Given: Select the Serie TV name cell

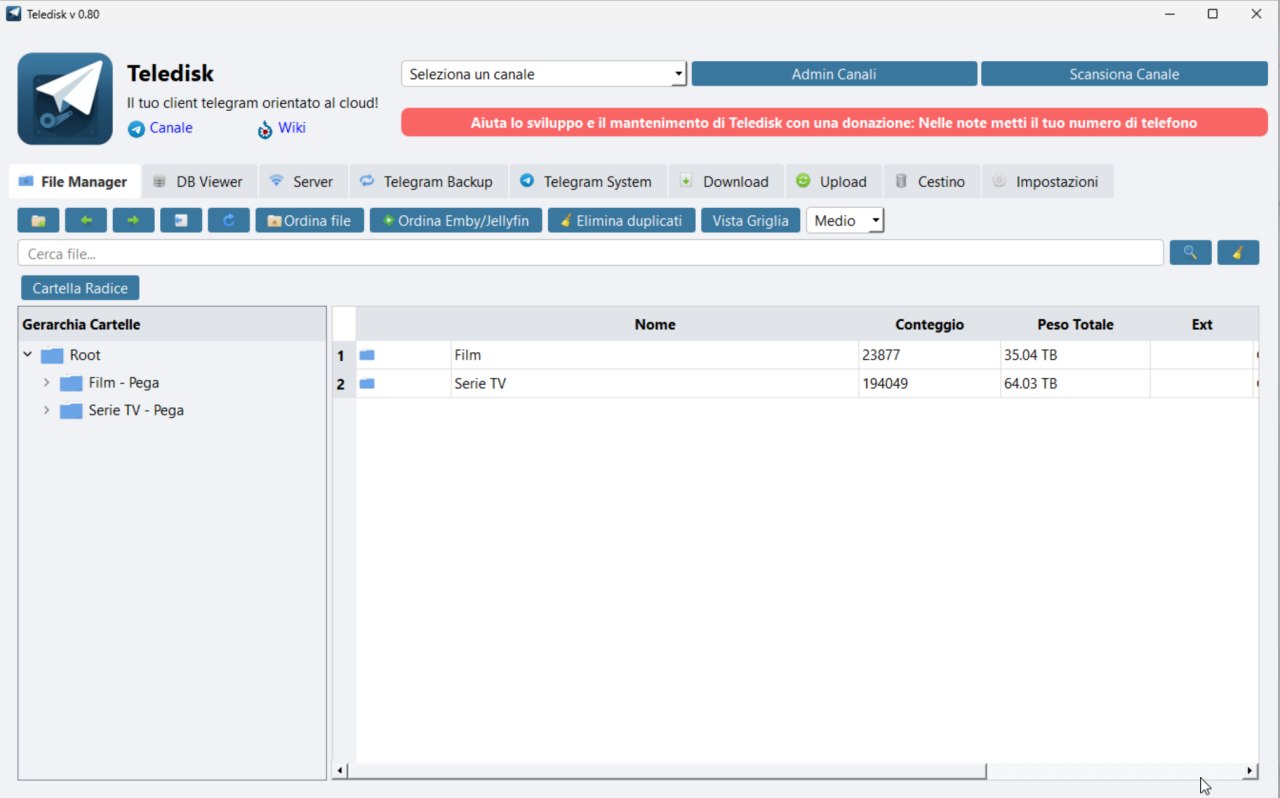Looking at the screenshot, I should coord(655,383).
